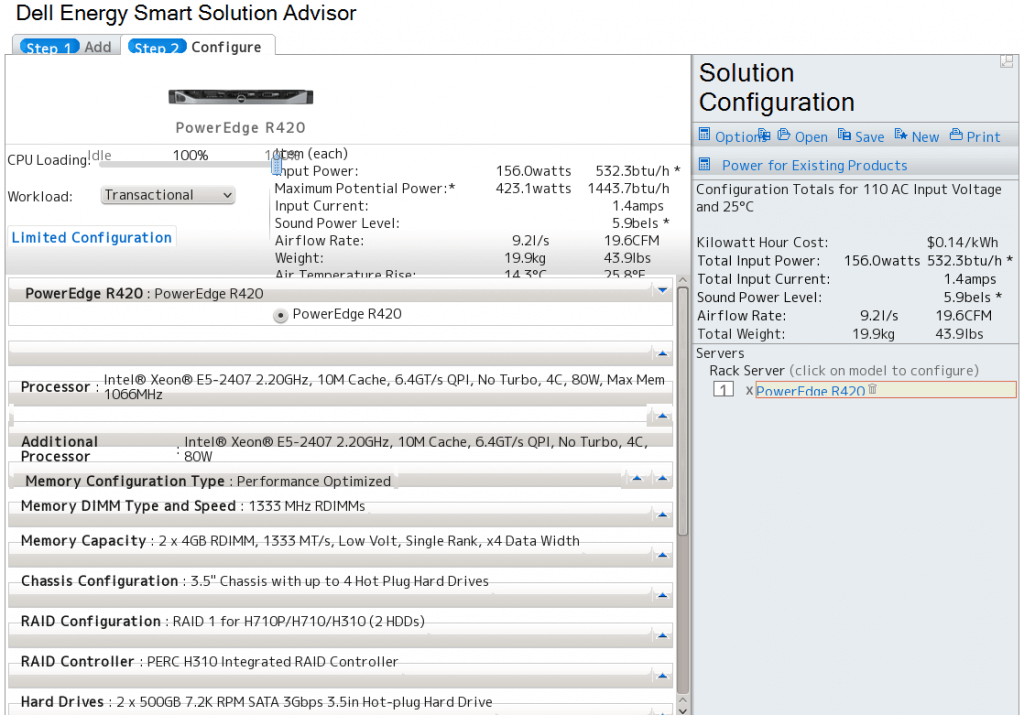
Task: Click the configuration list scrollbar up arrow
Action: (x=682, y=280)
